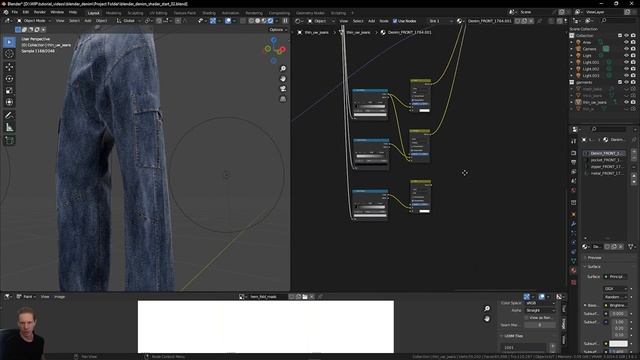Screen dimensions: 640x360
Task: Click Subsurface color white swatch
Action: [618, 344]
